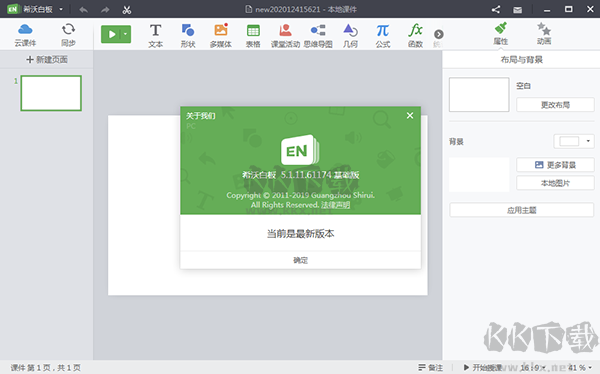The height and width of the screenshot is (374, 600).
Task: Switch to the 动画 animation tab
Action: click(544, 34)
